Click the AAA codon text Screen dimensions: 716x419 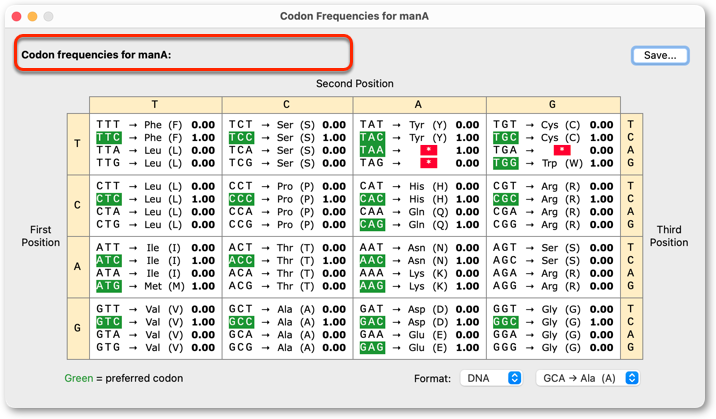(x=372, y=273)
